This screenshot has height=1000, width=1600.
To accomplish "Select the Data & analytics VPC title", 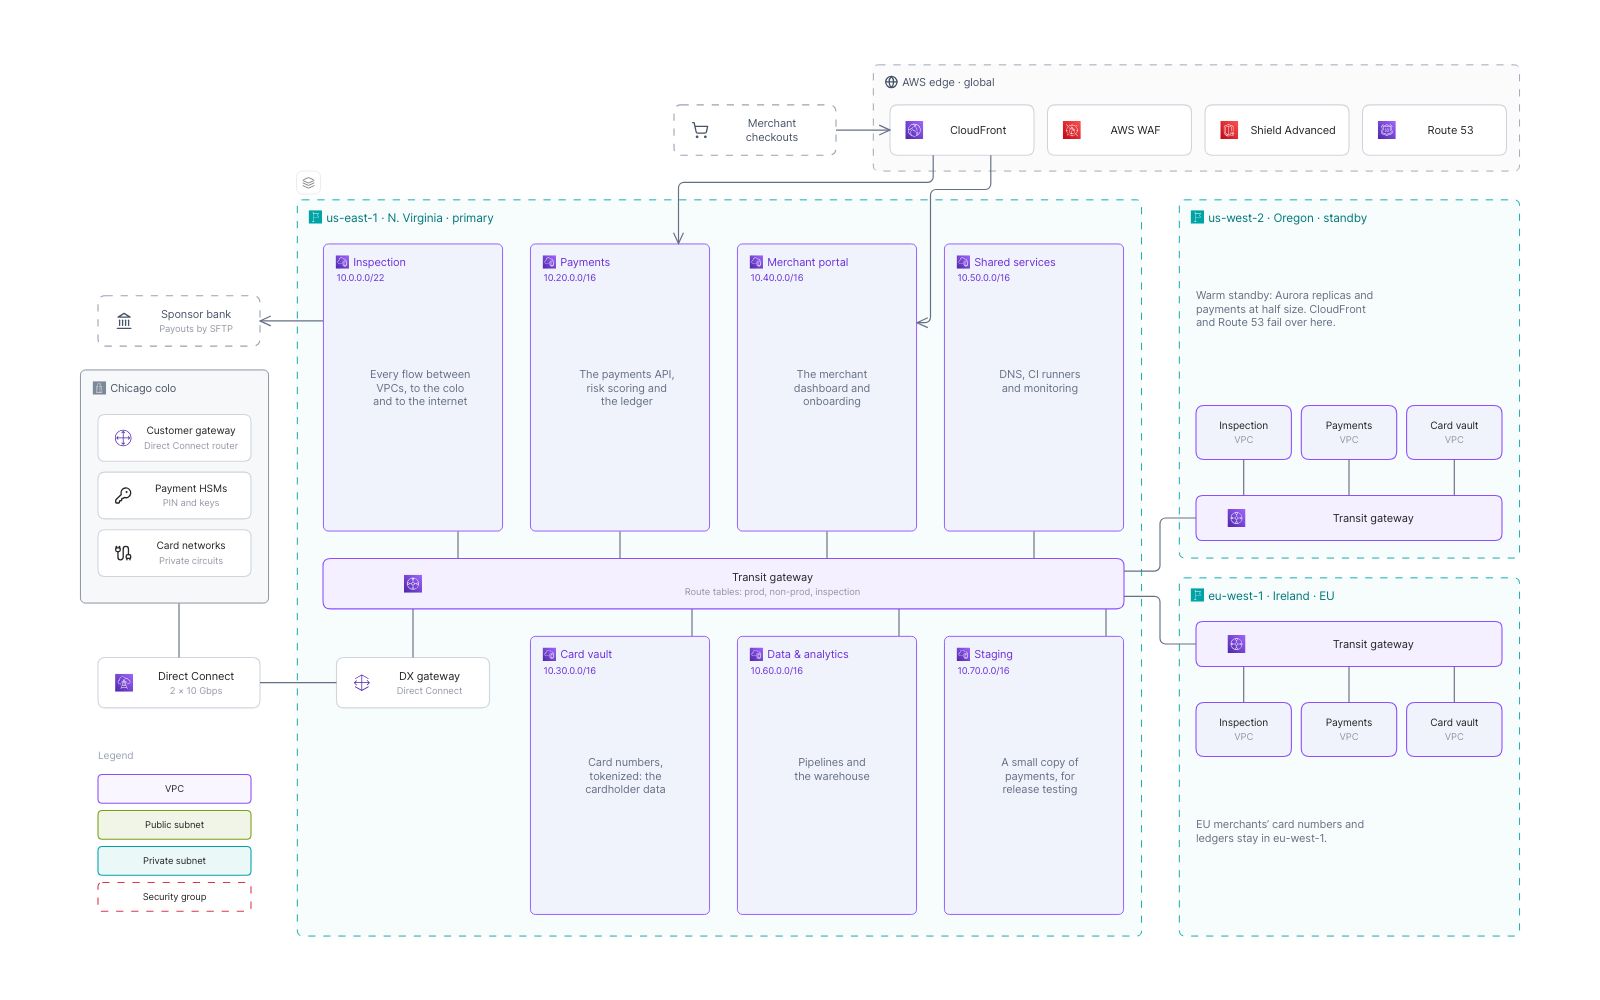I will (x=807, y=654).
